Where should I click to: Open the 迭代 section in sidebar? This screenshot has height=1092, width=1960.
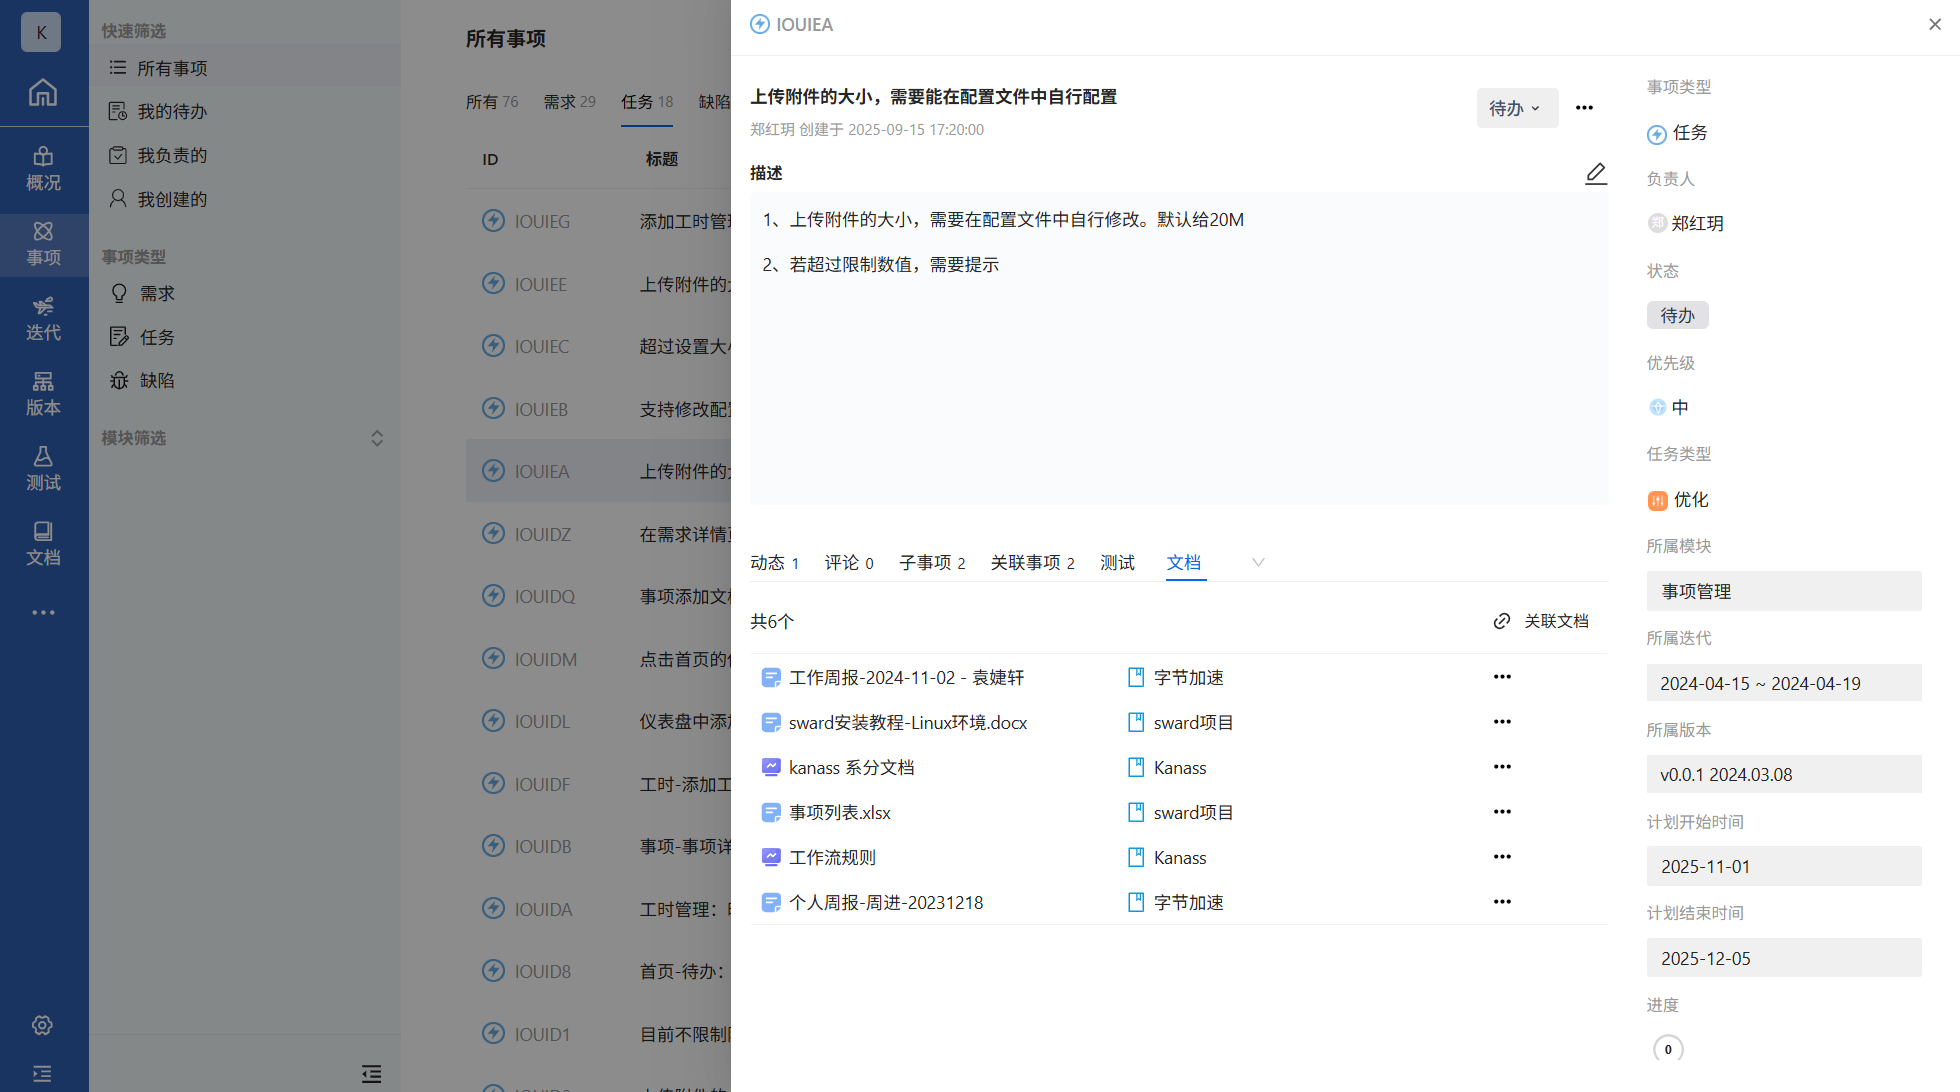click(x=43, y=319)
